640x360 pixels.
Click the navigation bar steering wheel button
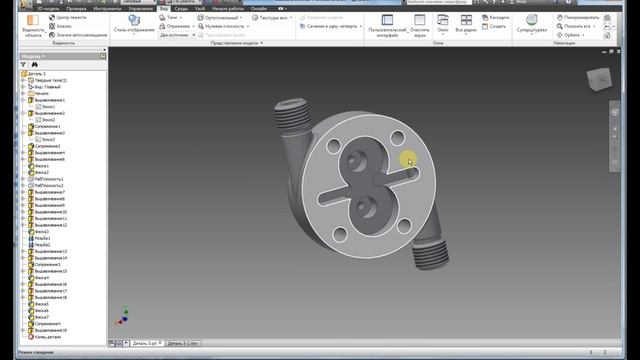pos(615,112)
